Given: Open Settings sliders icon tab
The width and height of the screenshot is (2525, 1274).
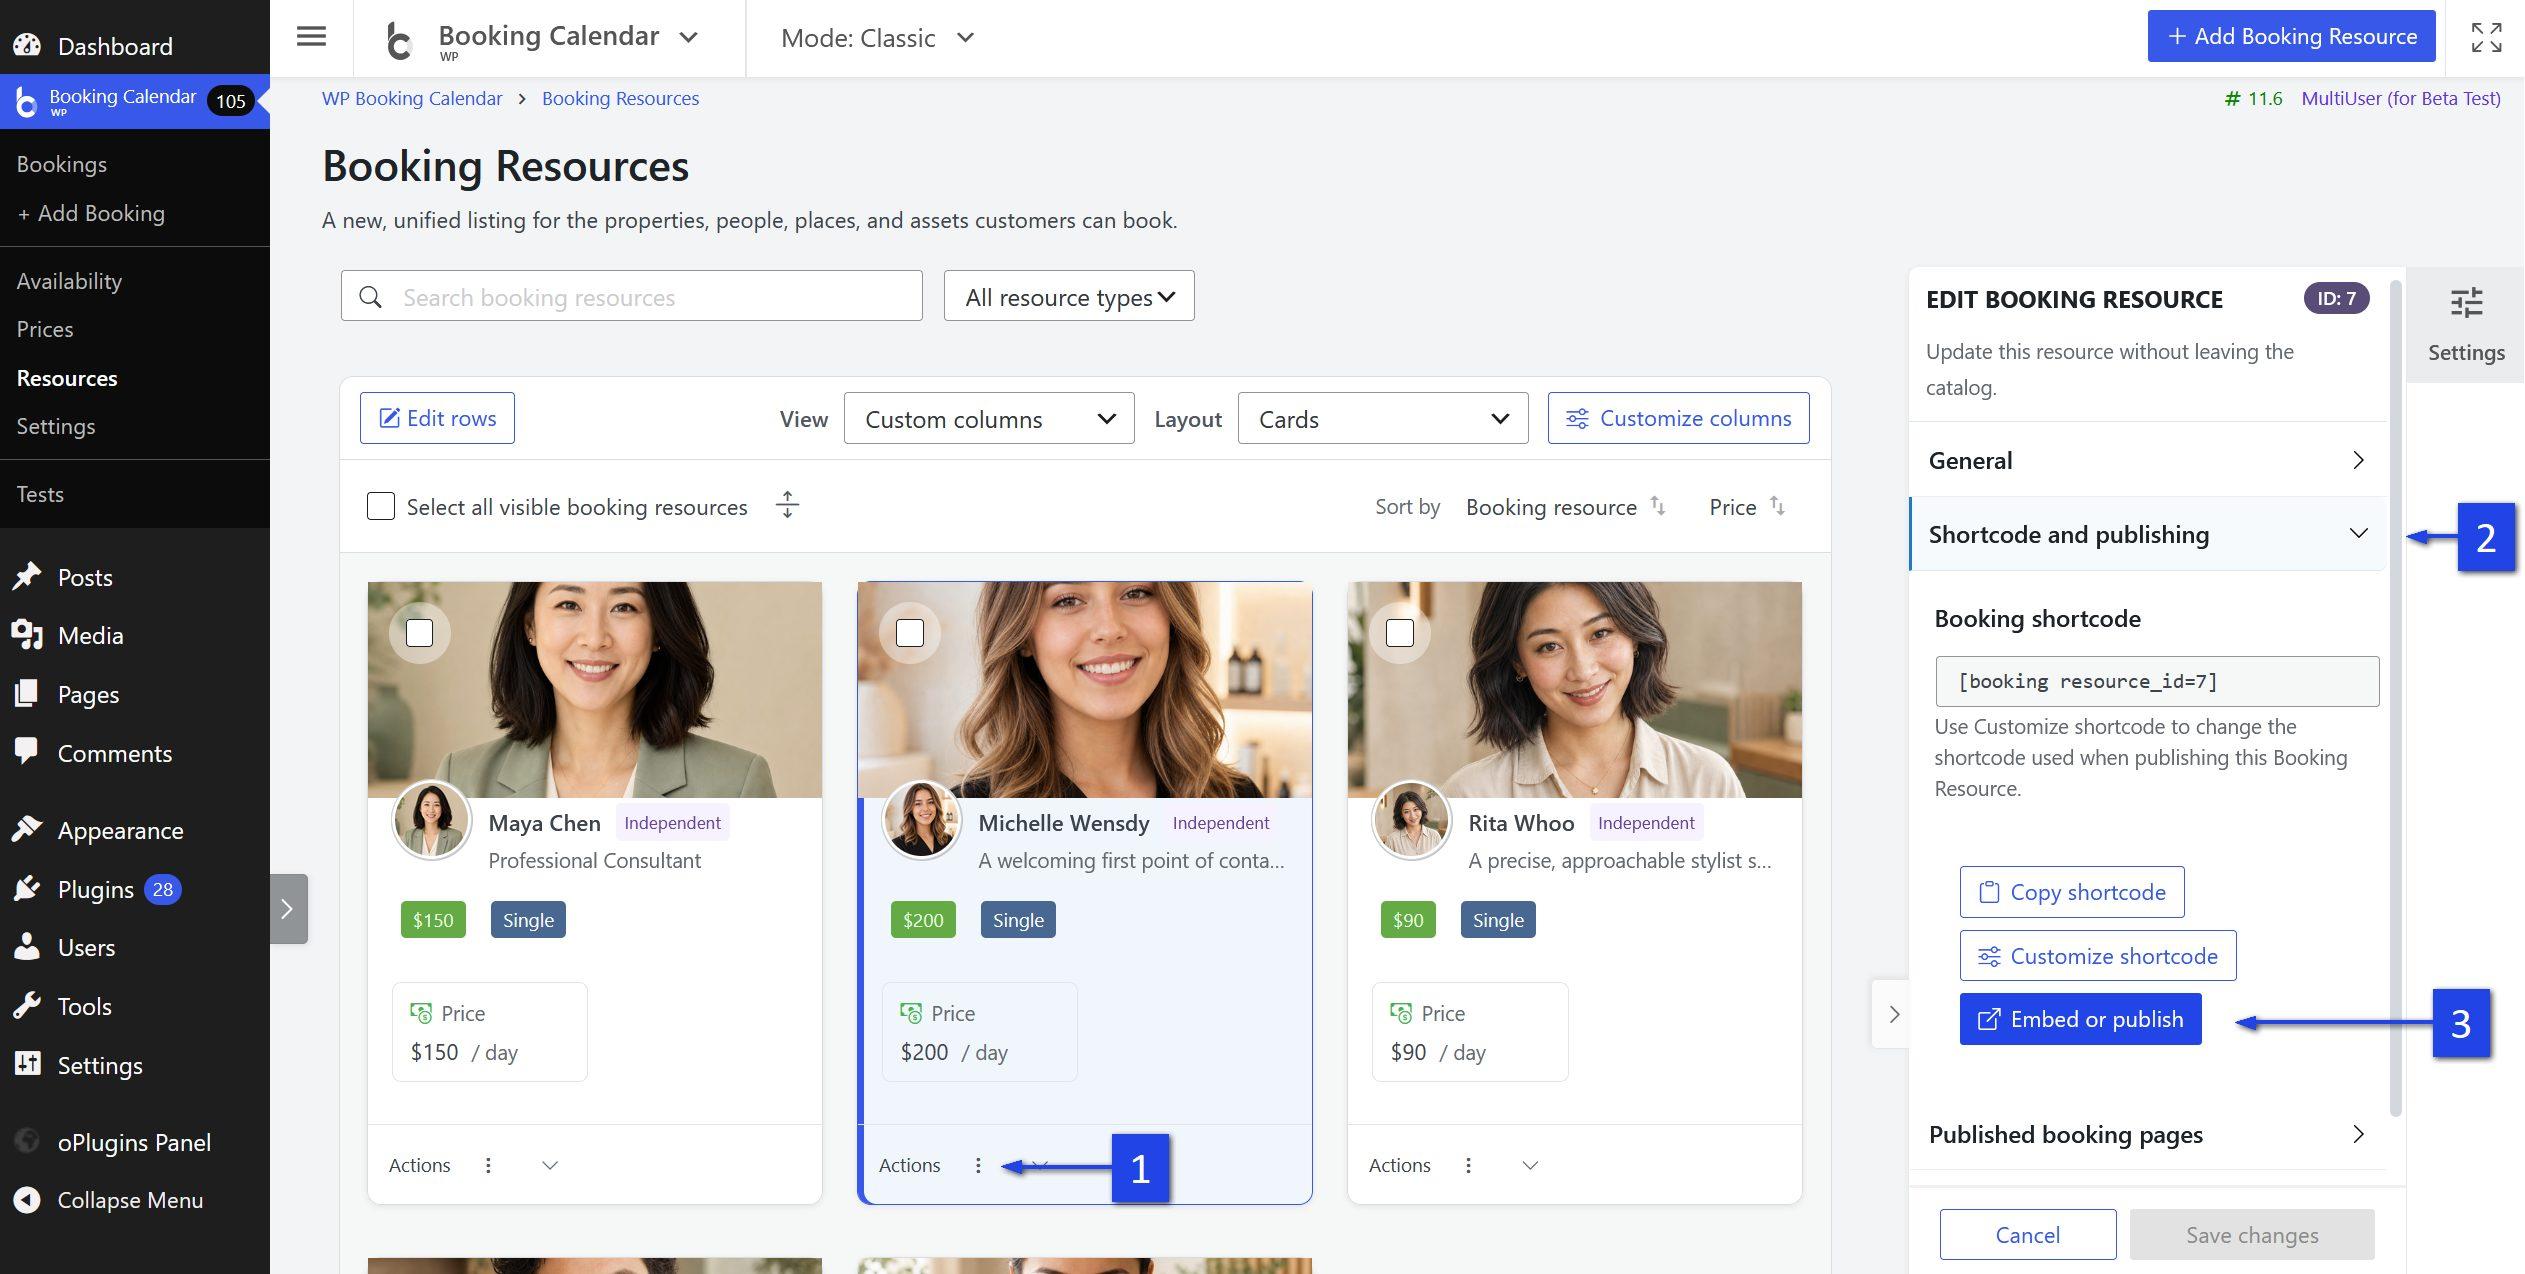Looking at the screenshot, I should [2466, 325].
